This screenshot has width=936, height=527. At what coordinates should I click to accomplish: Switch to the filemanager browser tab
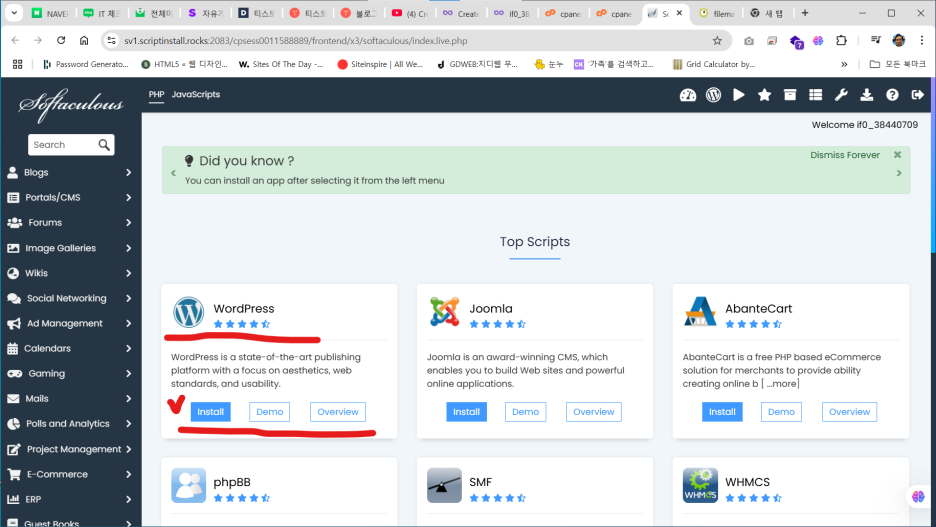point(716,13)
